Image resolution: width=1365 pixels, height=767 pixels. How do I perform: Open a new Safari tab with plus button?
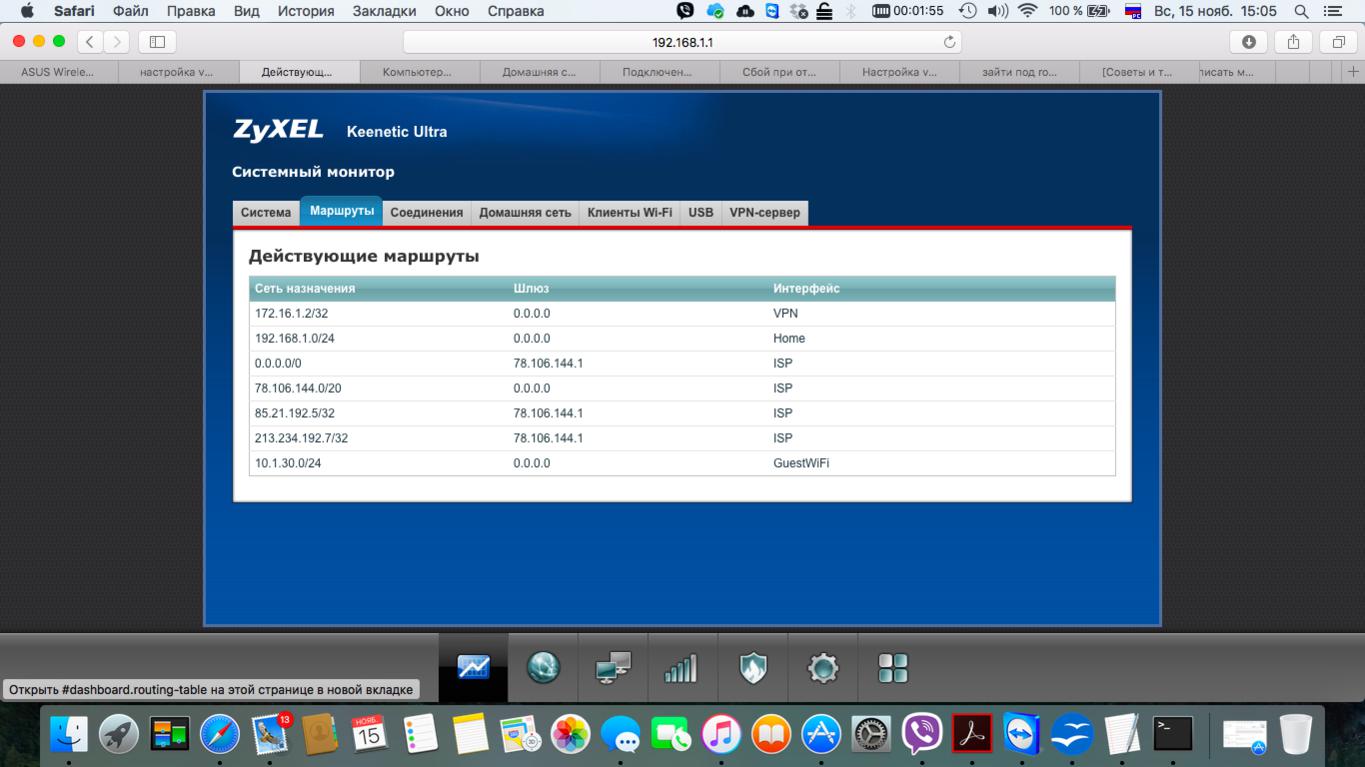(x=1353, y=72)
